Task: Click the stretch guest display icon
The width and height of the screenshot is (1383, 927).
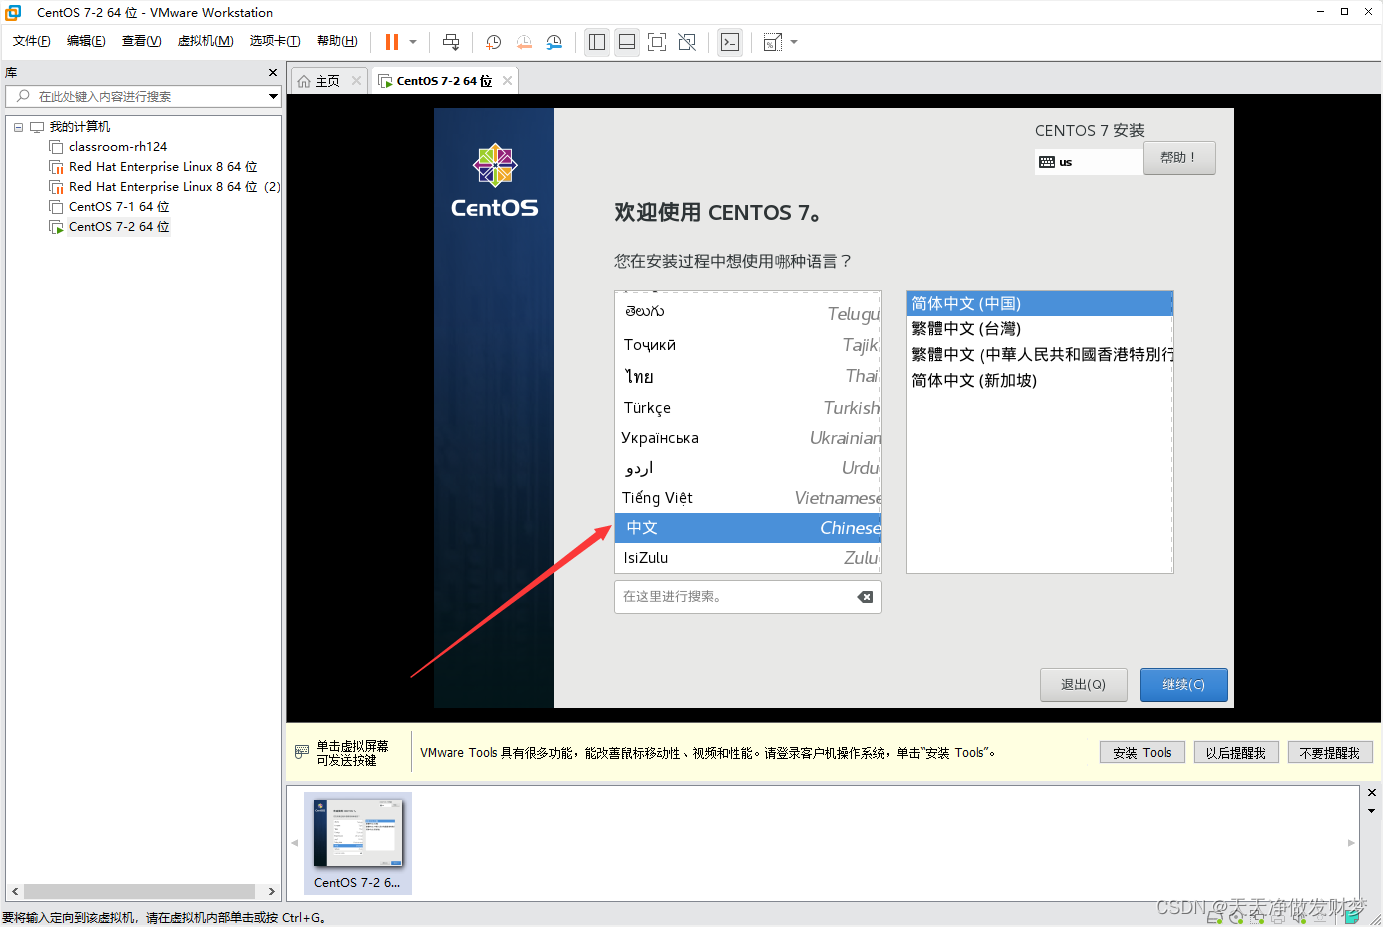Action: coord(772,42)
